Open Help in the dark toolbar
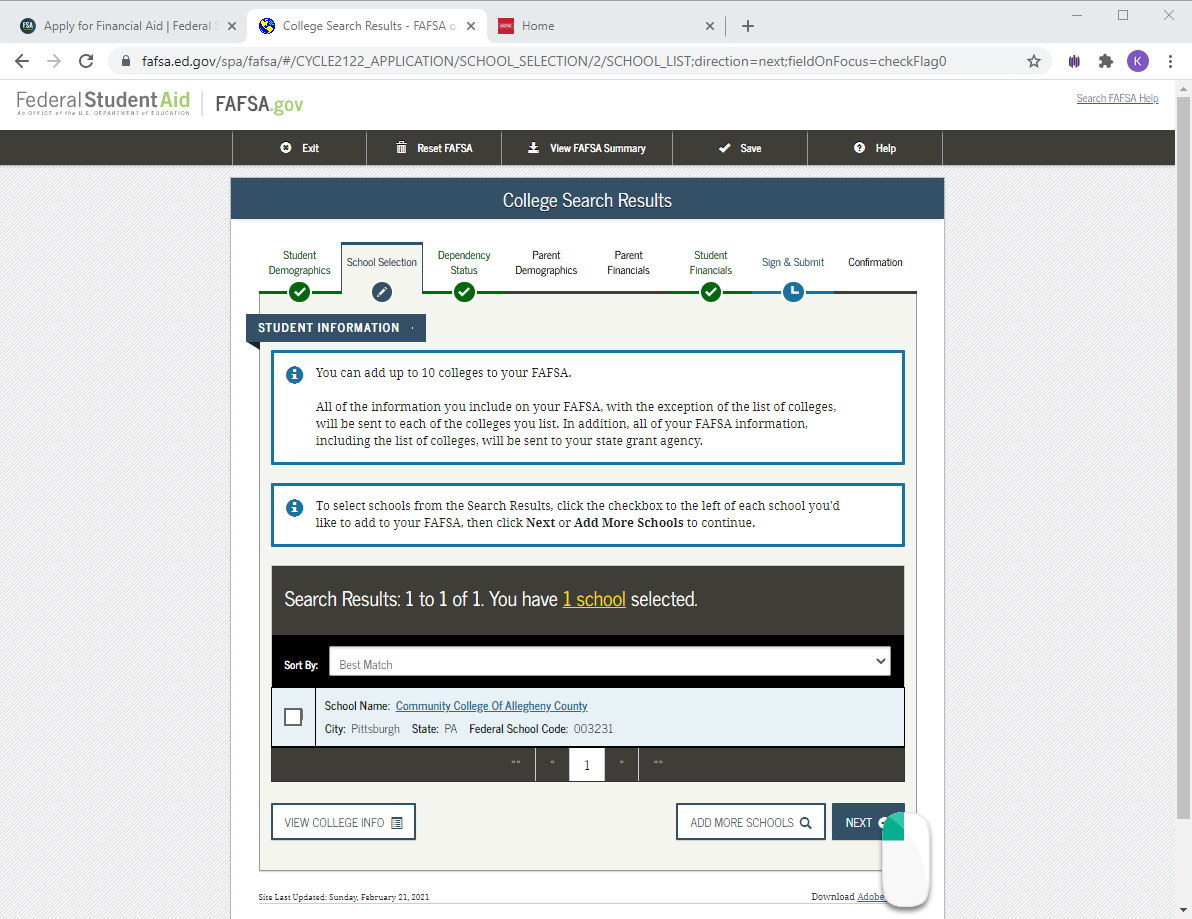This screenshot has height=919, width=1192. pos(875,148)
